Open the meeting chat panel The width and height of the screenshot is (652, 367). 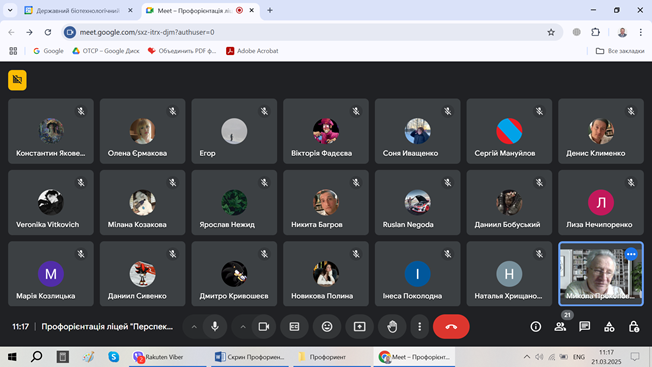click(585, 327)
